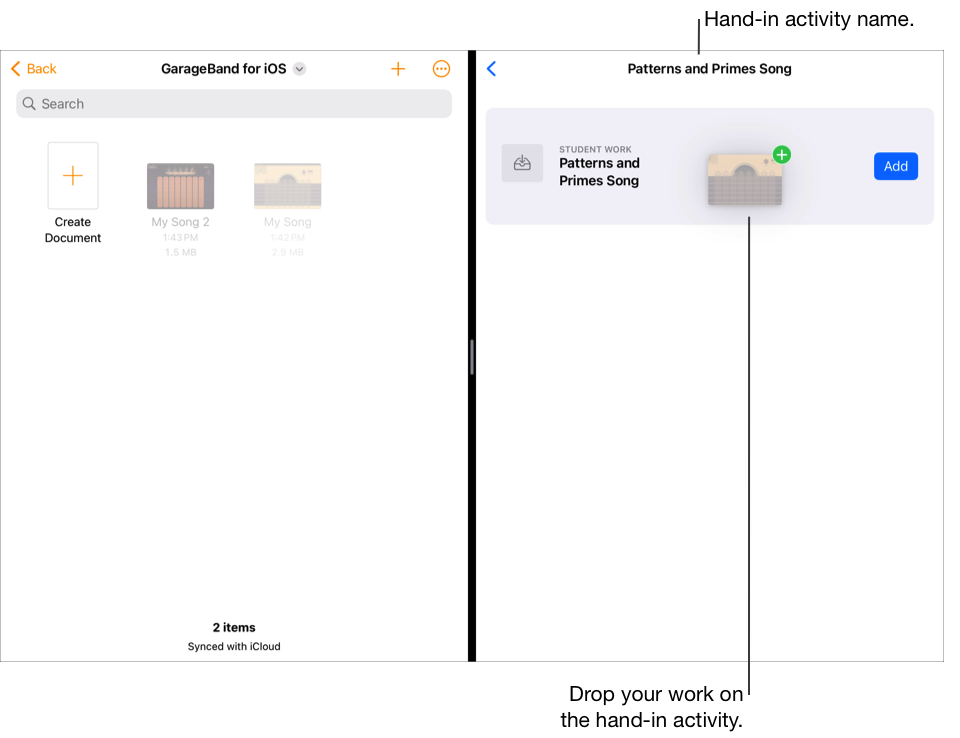The height and width of the screenshot is (738, 960).
Task: Select the Create Document plus tile
Action: tap(72, 175)
